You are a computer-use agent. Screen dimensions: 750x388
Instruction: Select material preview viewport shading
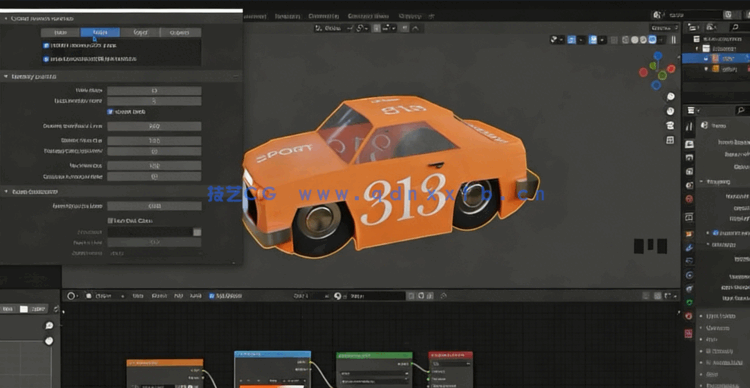644,40
